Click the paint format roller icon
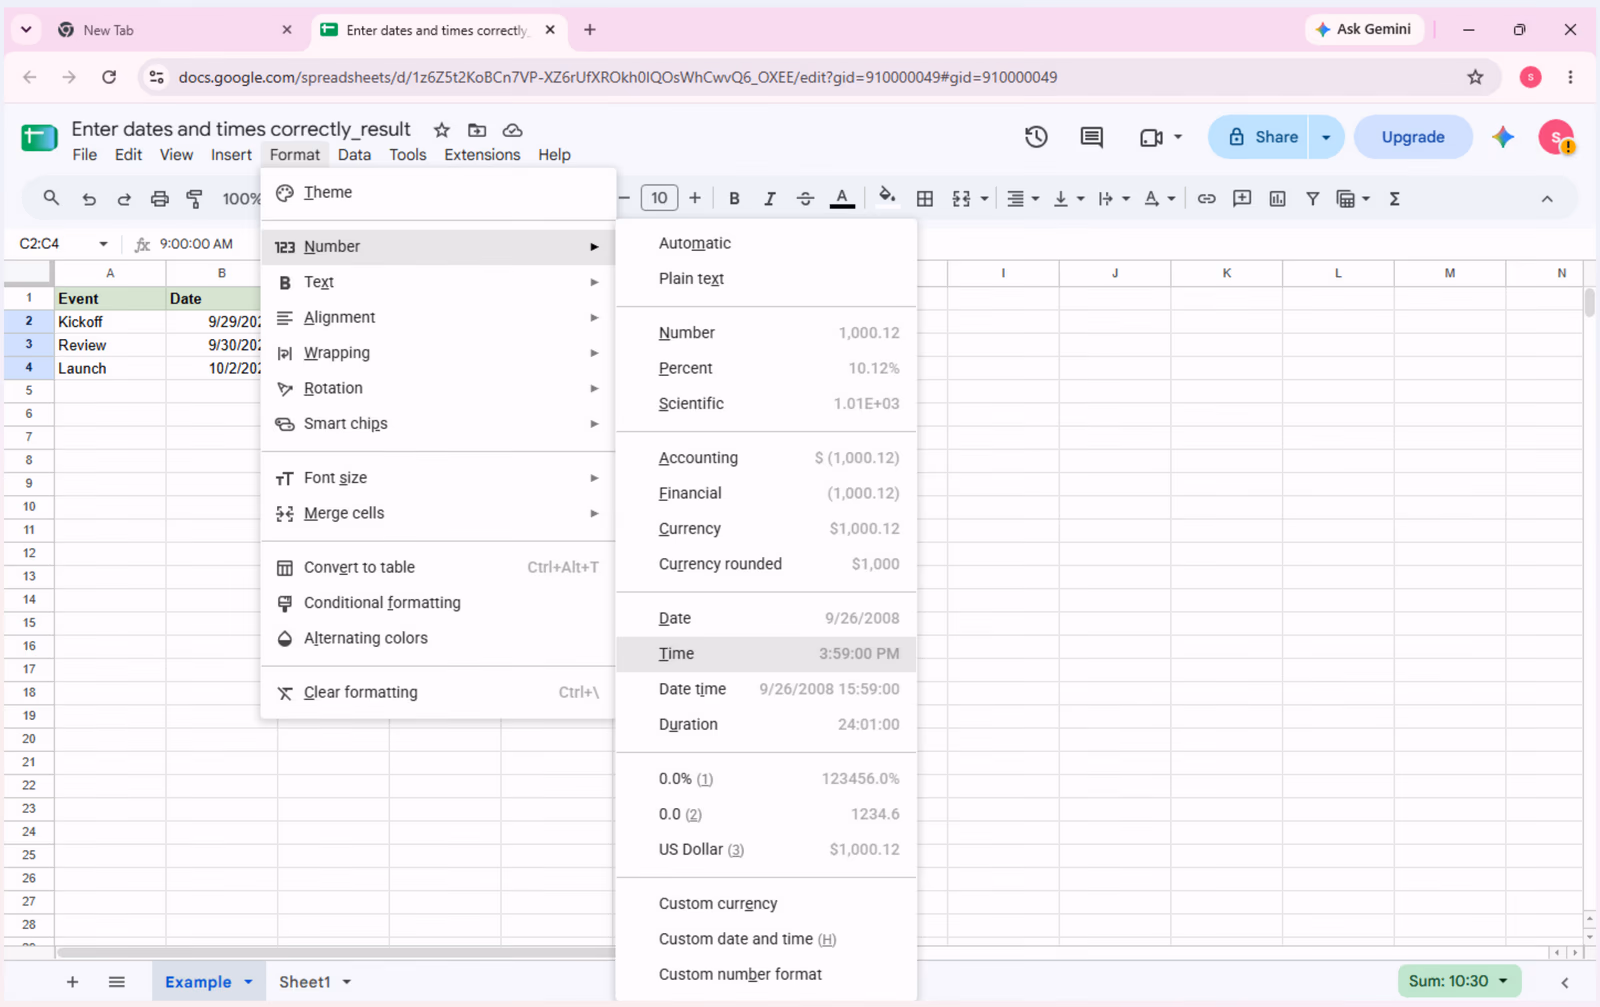This screenshot has width=1600, height=1007. click(x=195, y=199)
